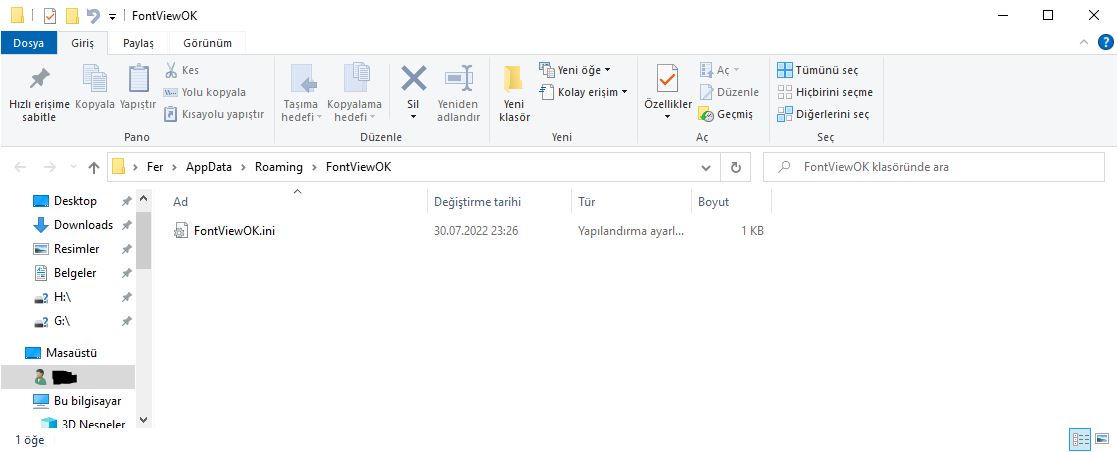
Task: Click the quick access Properties icon
Action: tap(49, 16)
